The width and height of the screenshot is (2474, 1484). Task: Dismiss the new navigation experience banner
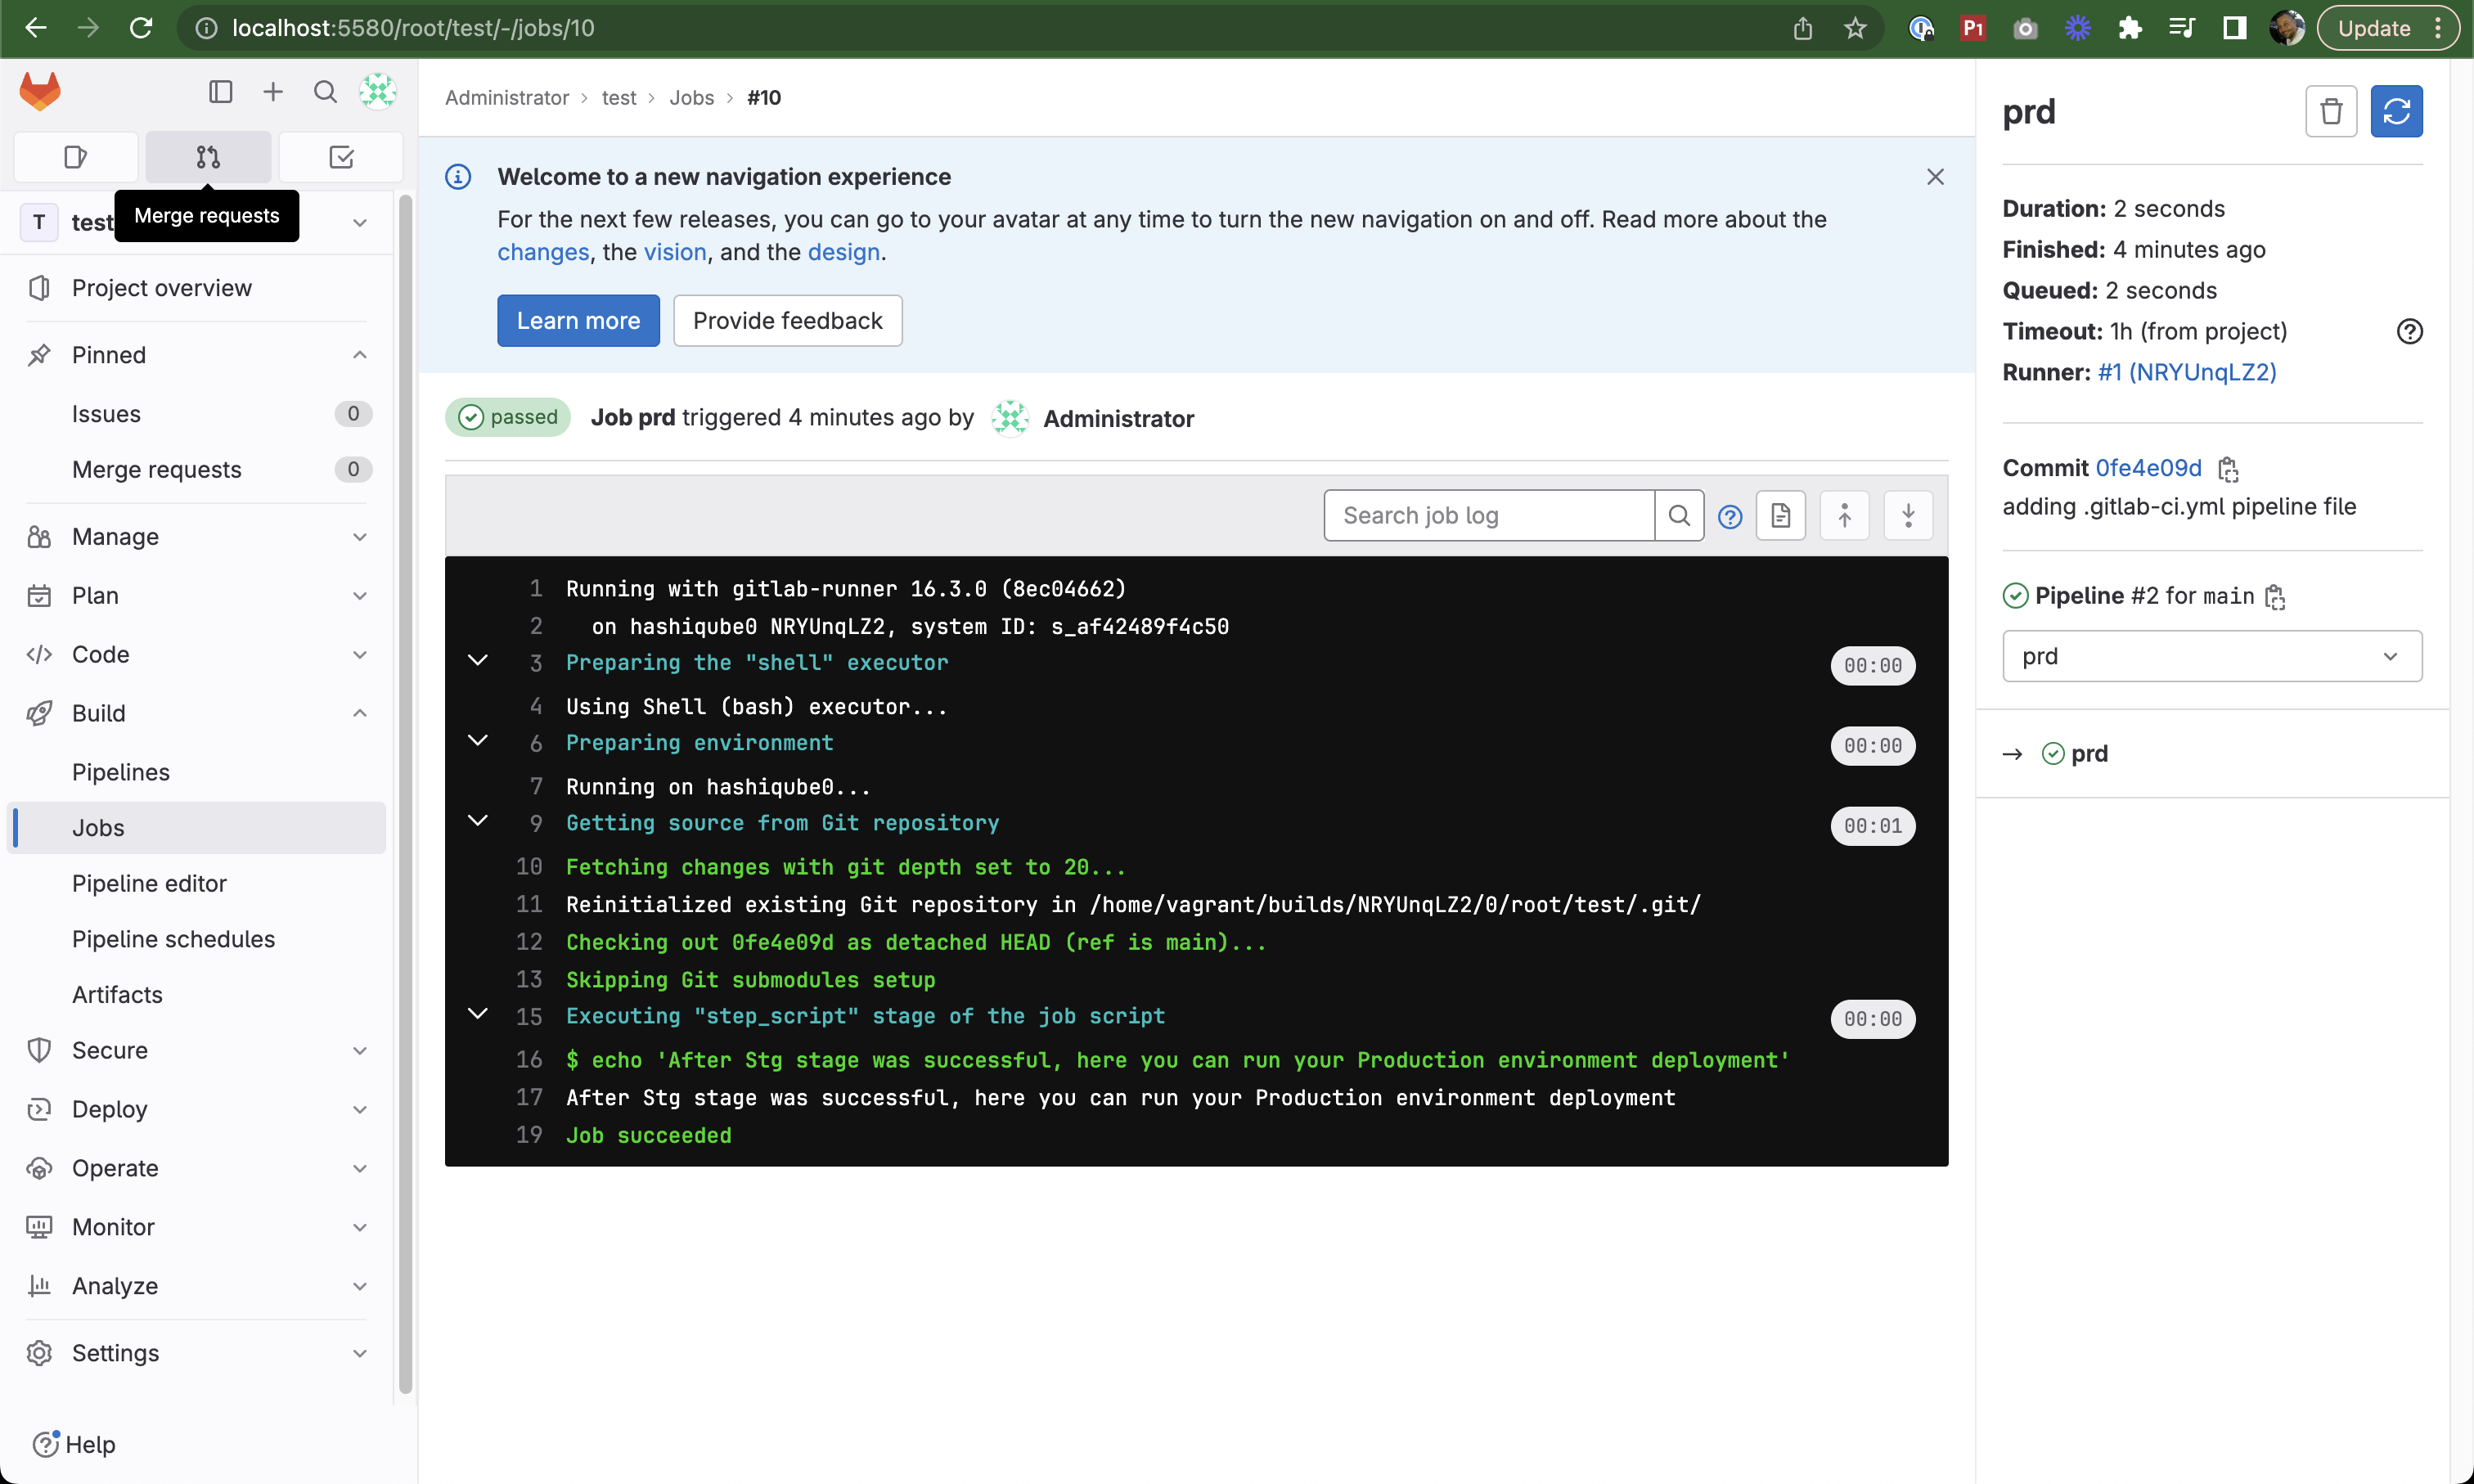click(x=1936, y=177)
